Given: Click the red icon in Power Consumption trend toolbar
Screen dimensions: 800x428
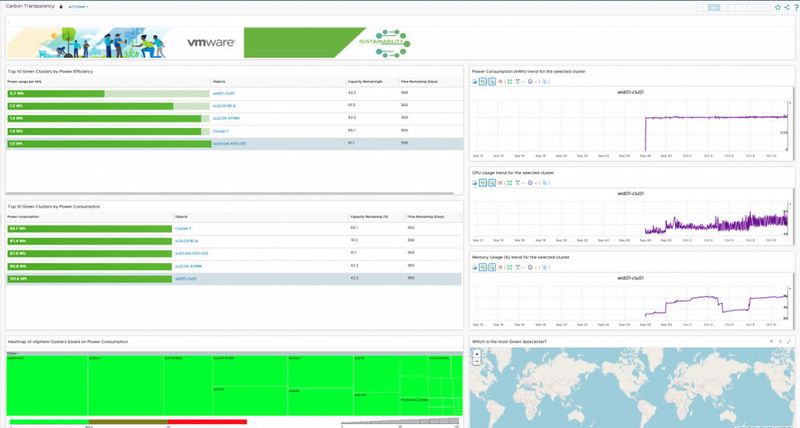Looking at the screenshot, I should pyautogui.click(x=501, y=82).
